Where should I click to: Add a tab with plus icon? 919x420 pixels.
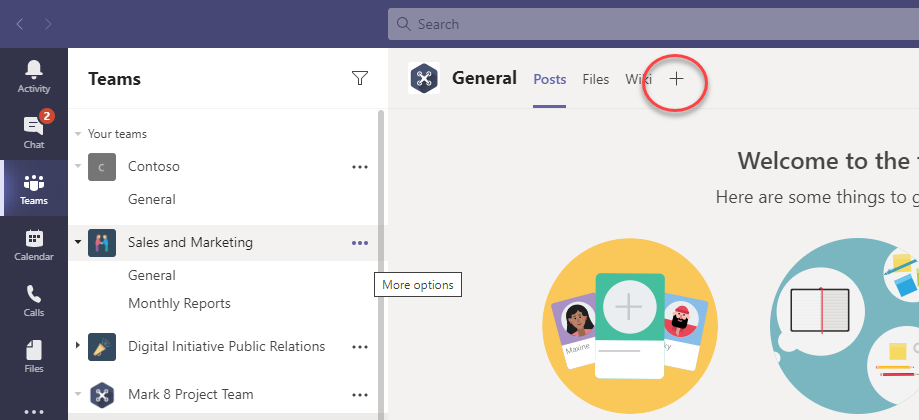point(676,79)
